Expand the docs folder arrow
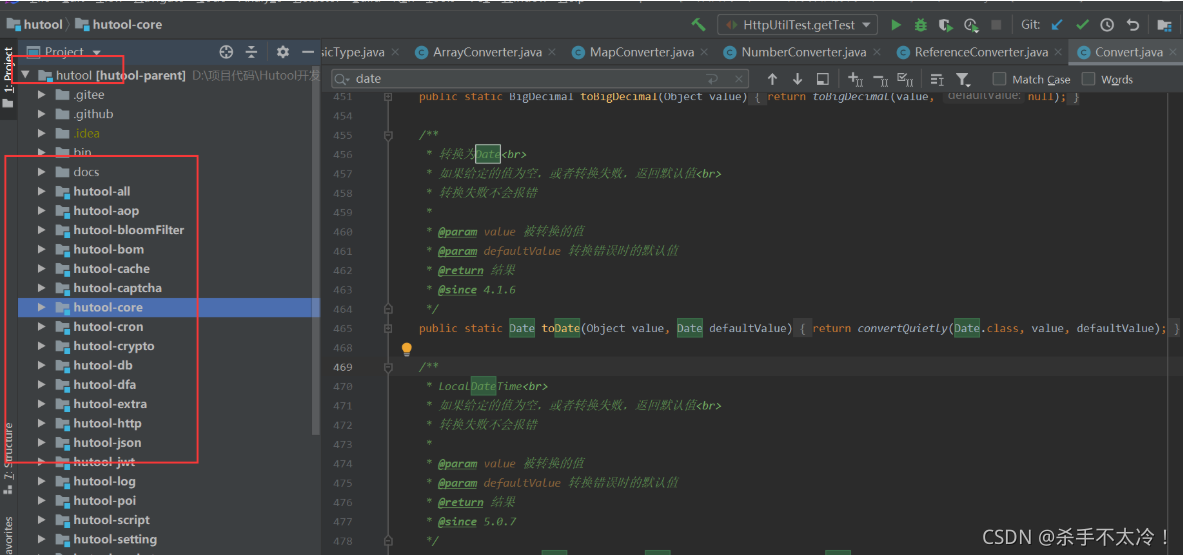The image size is (1183, 556). [x=41, y=172]
